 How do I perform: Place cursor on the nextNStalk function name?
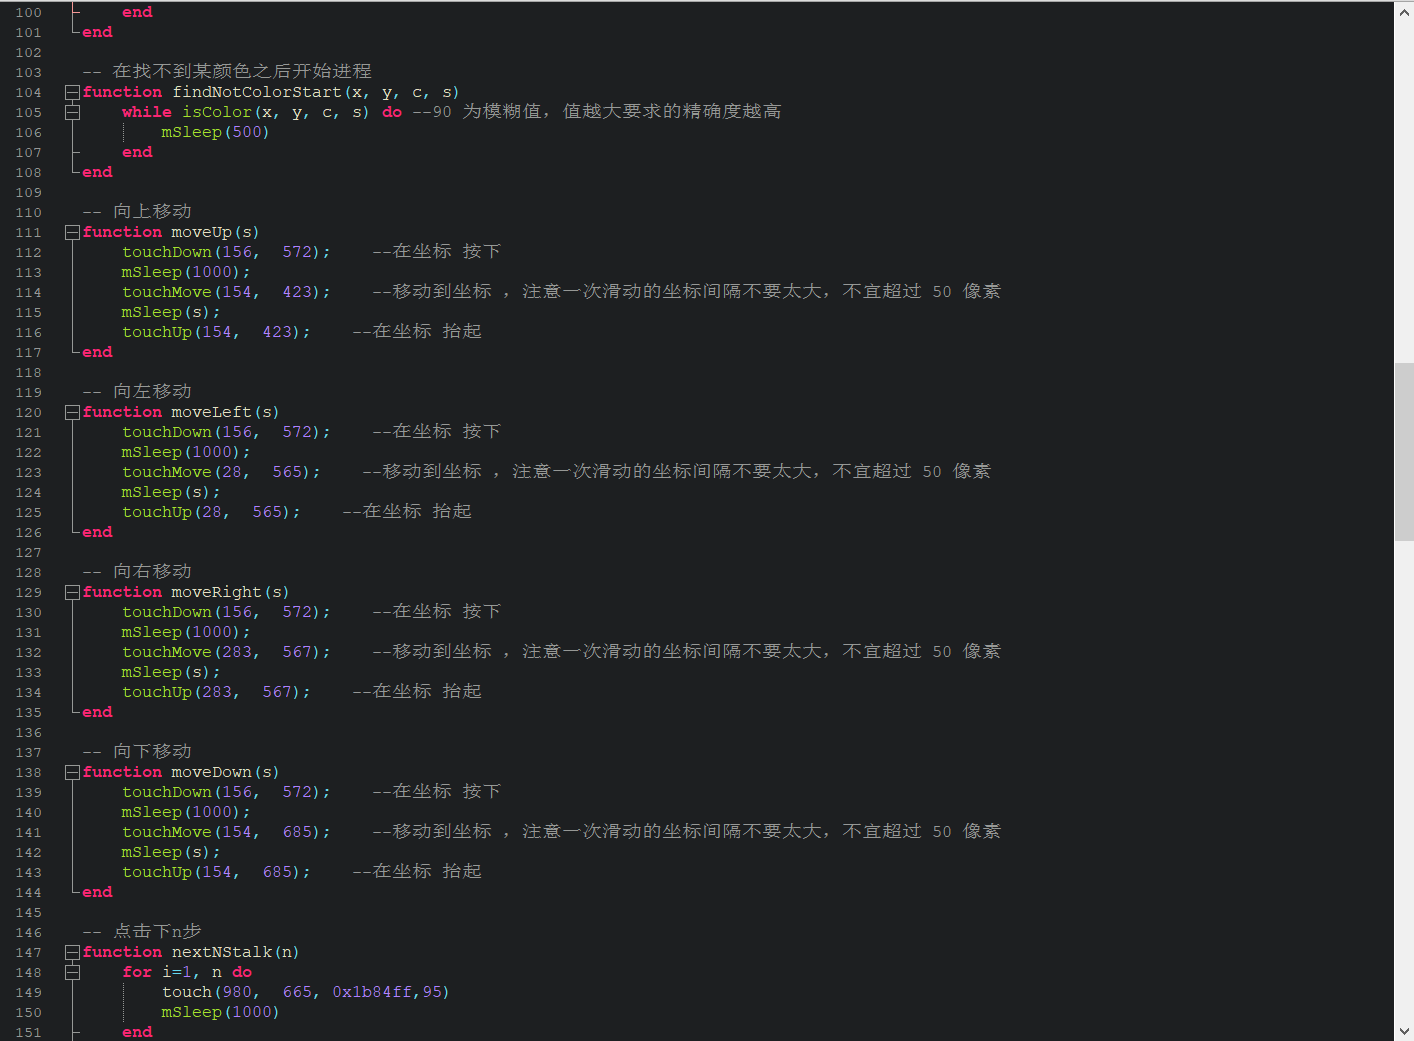(221, 952)
